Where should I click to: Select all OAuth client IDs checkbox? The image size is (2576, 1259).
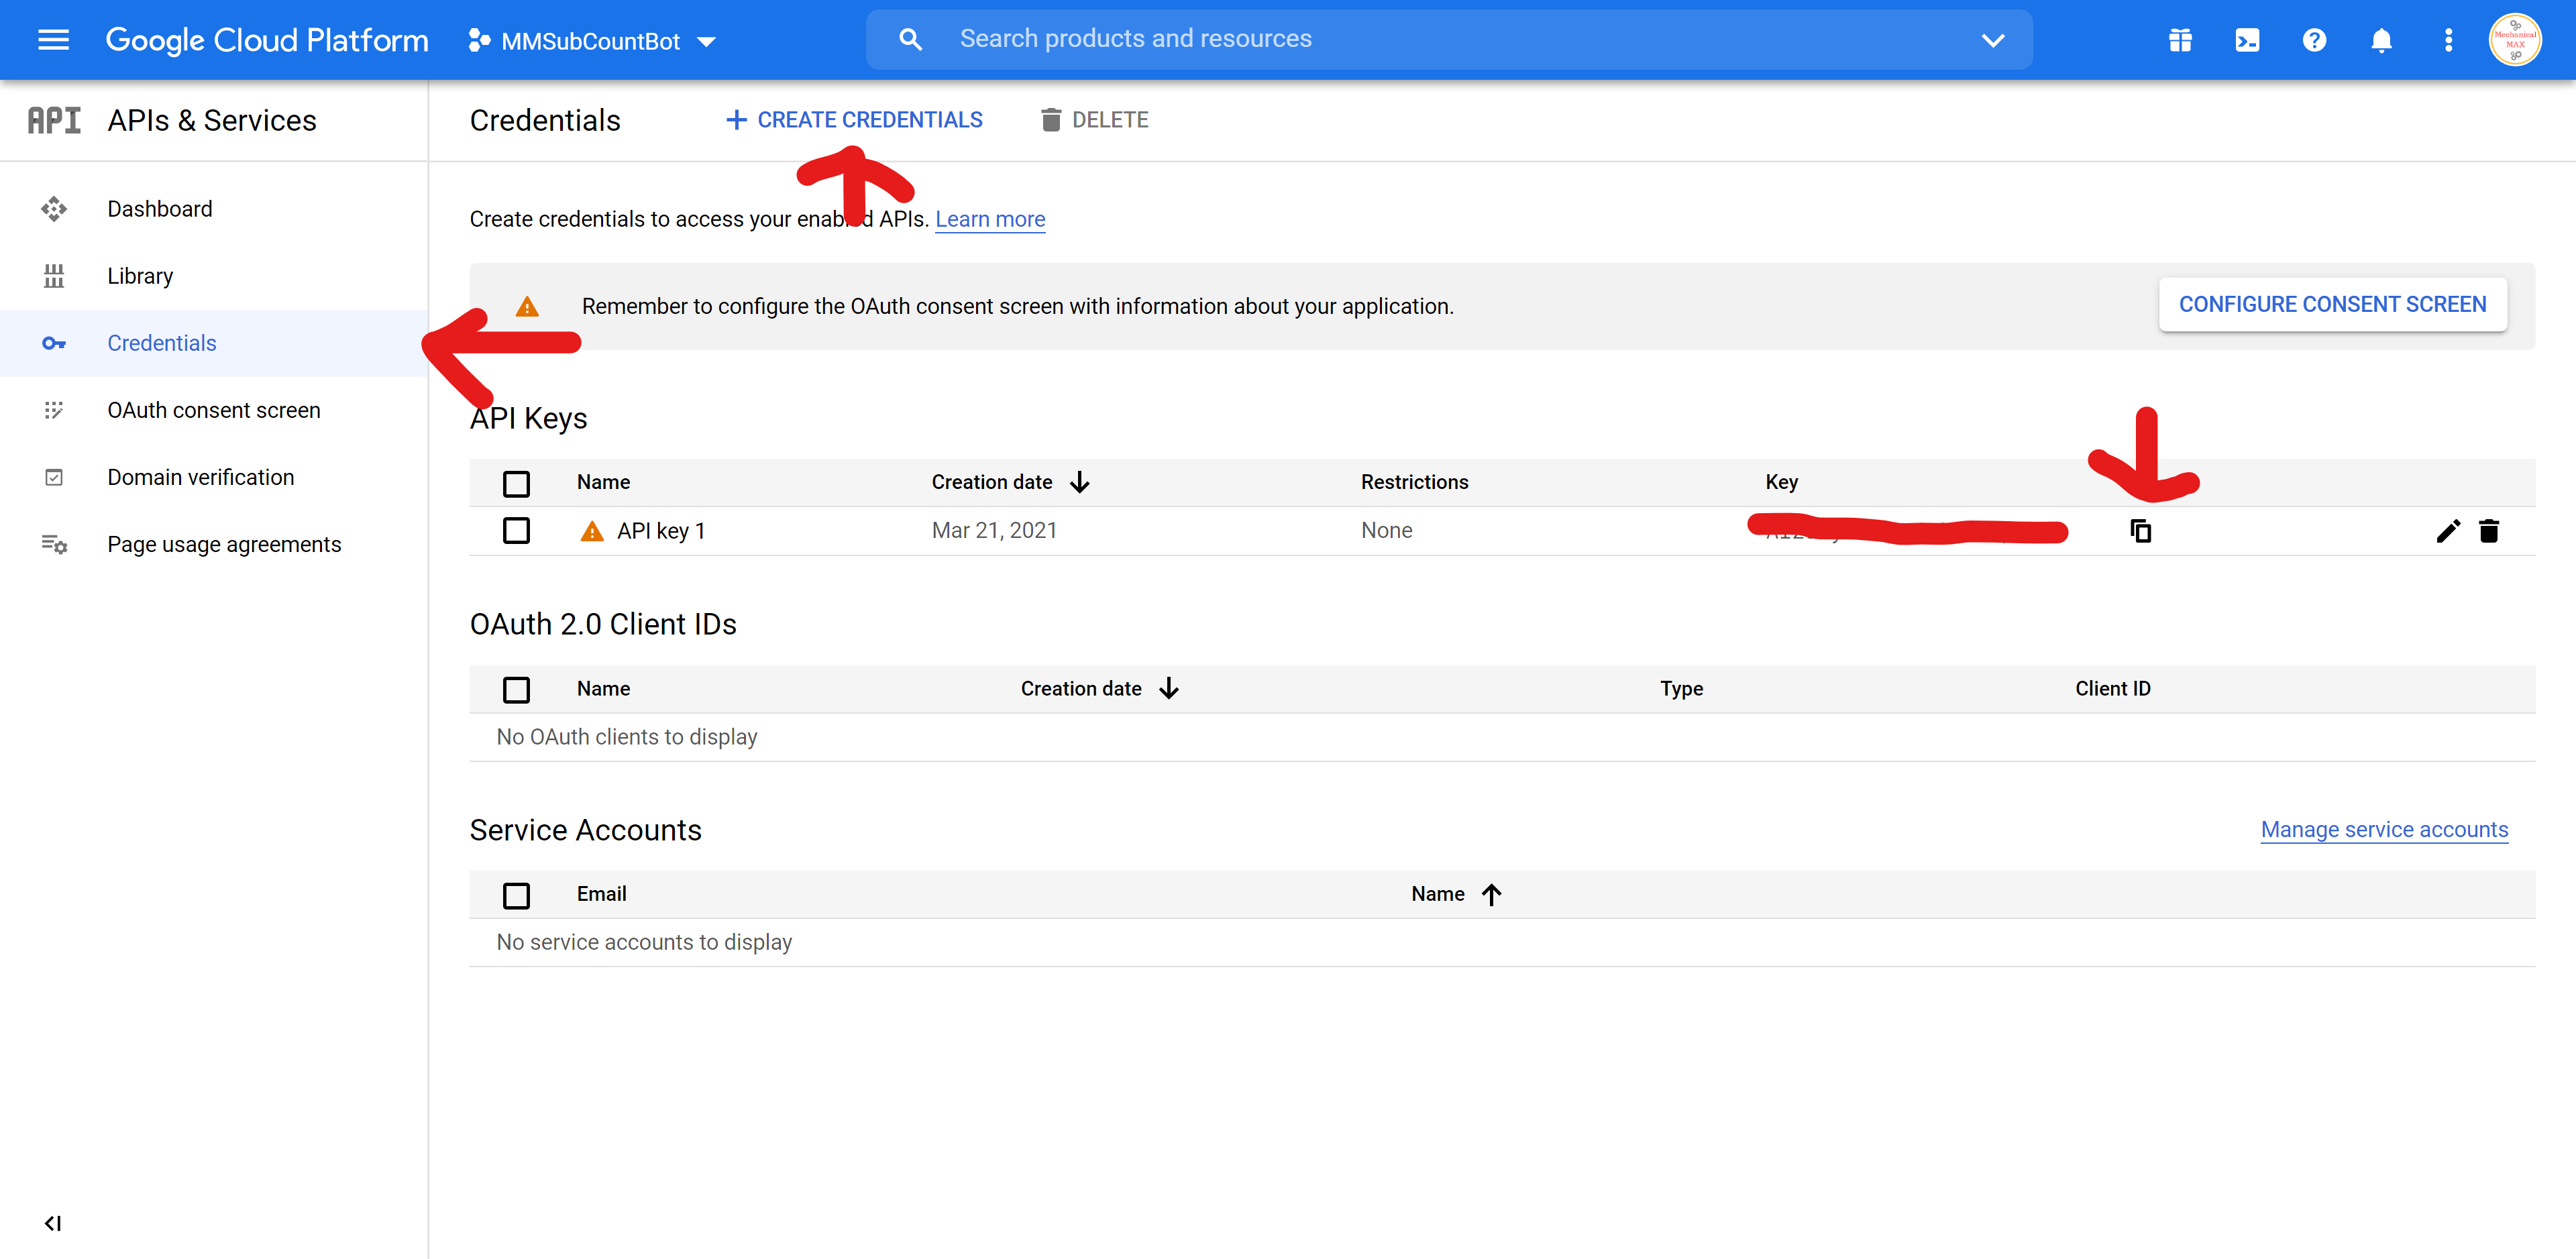(516, 689)
